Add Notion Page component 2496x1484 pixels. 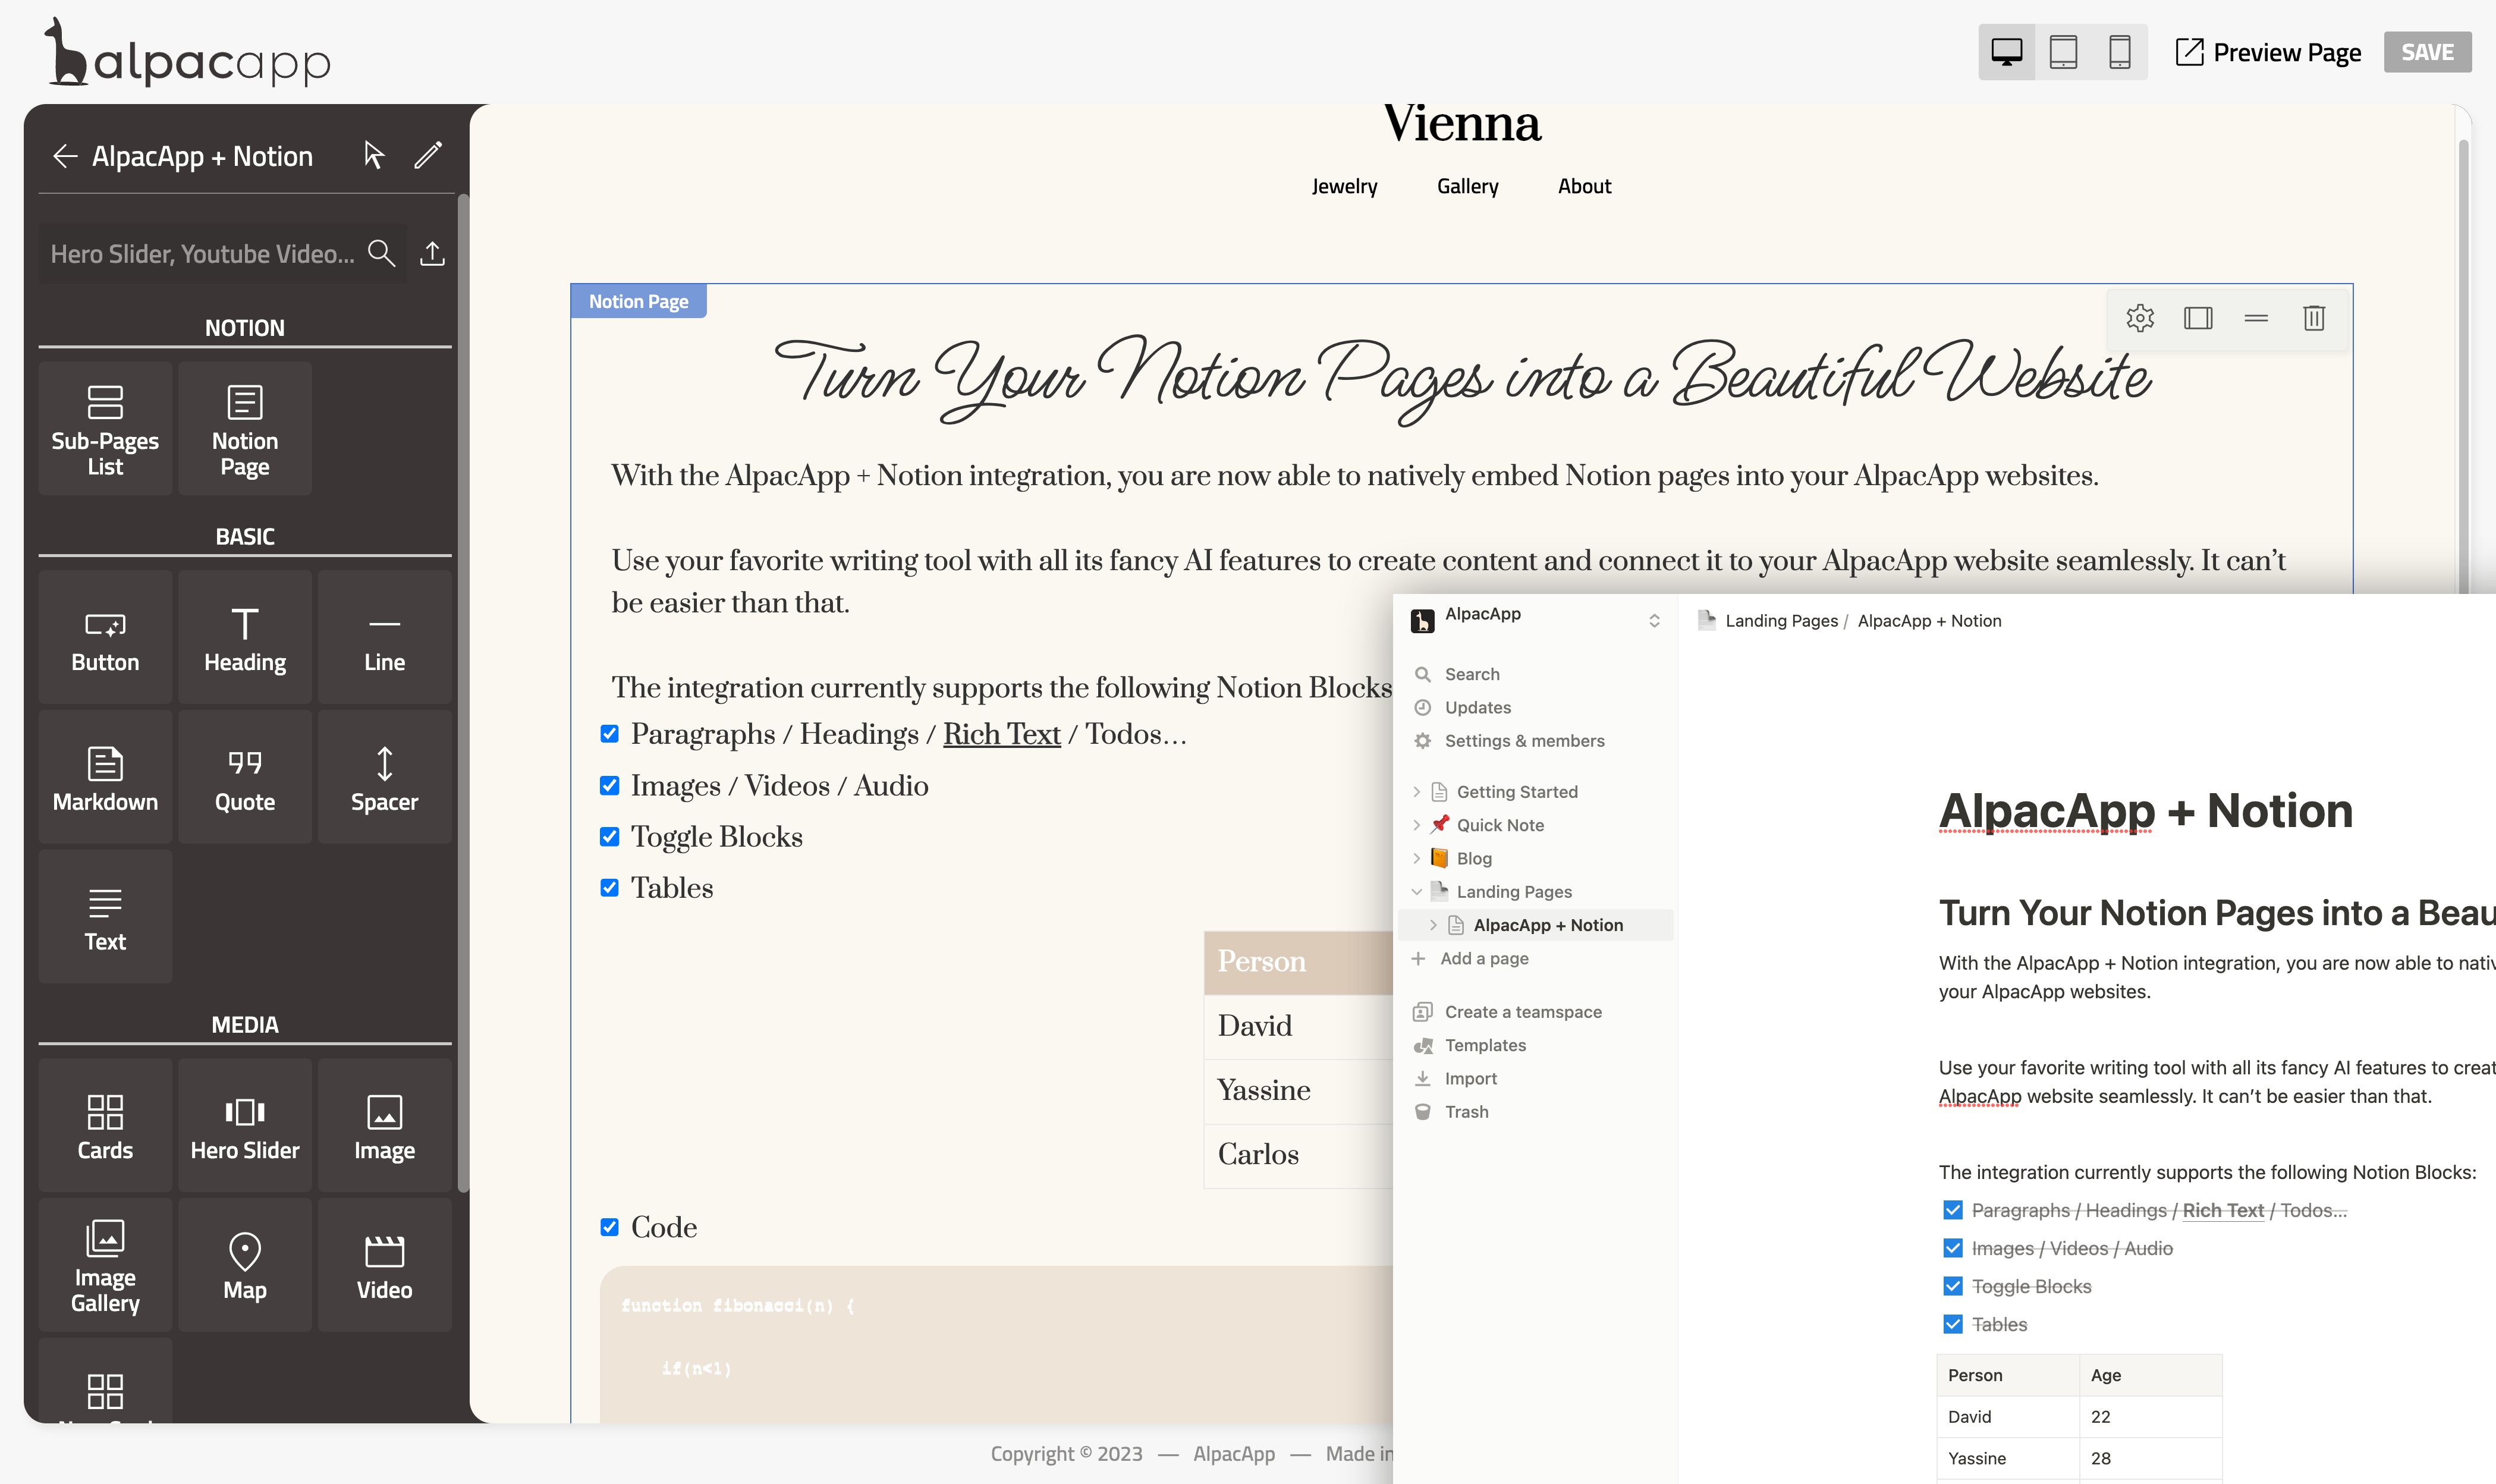[245, 428]
